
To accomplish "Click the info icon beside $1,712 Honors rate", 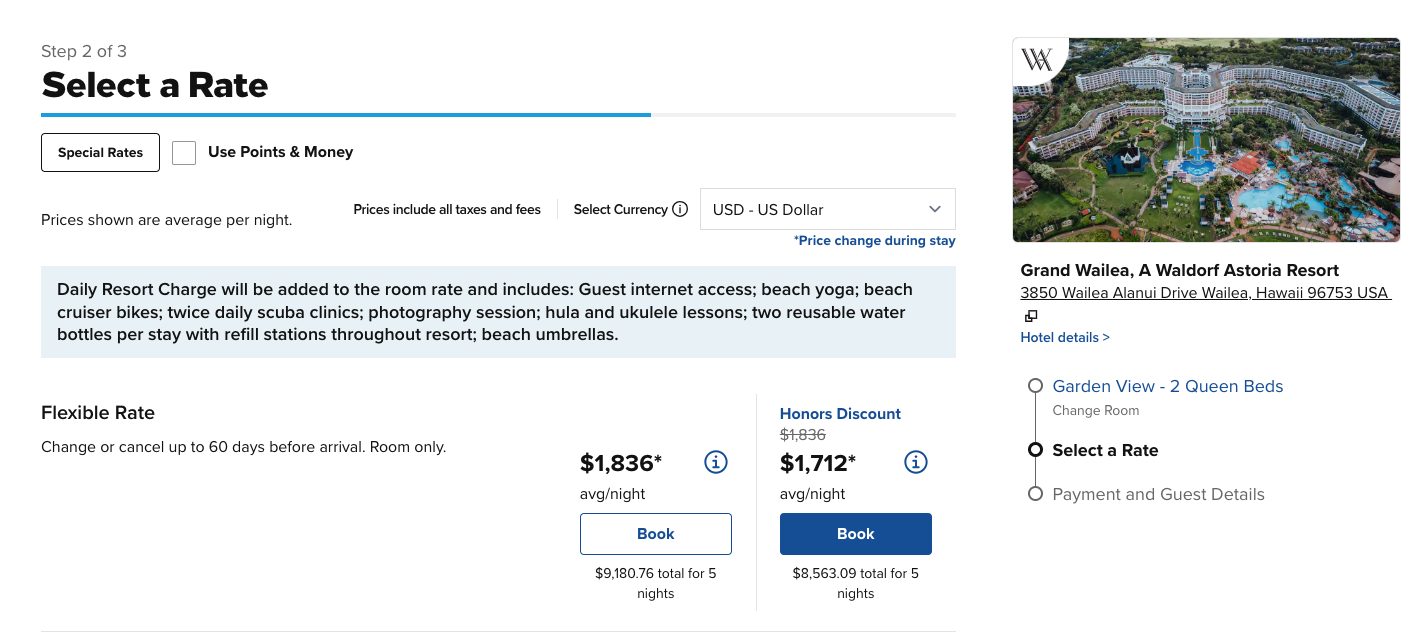I will 916,462.
